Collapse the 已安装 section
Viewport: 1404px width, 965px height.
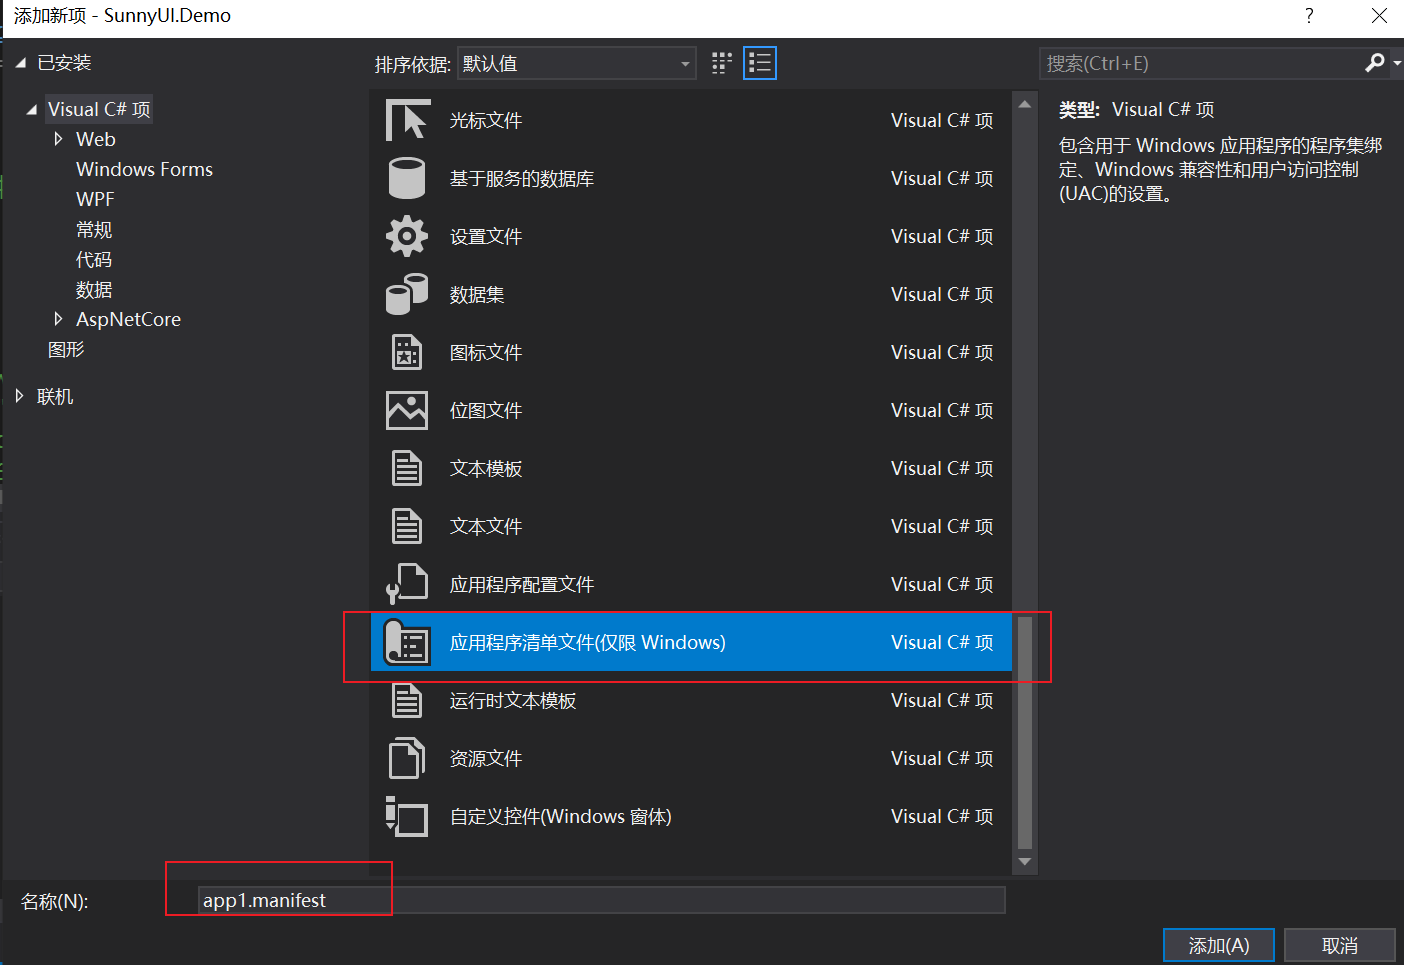(21, 63)
